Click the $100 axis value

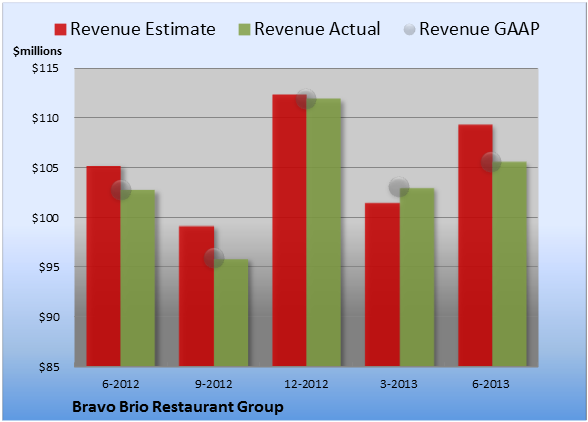click(x=45, y=218)
